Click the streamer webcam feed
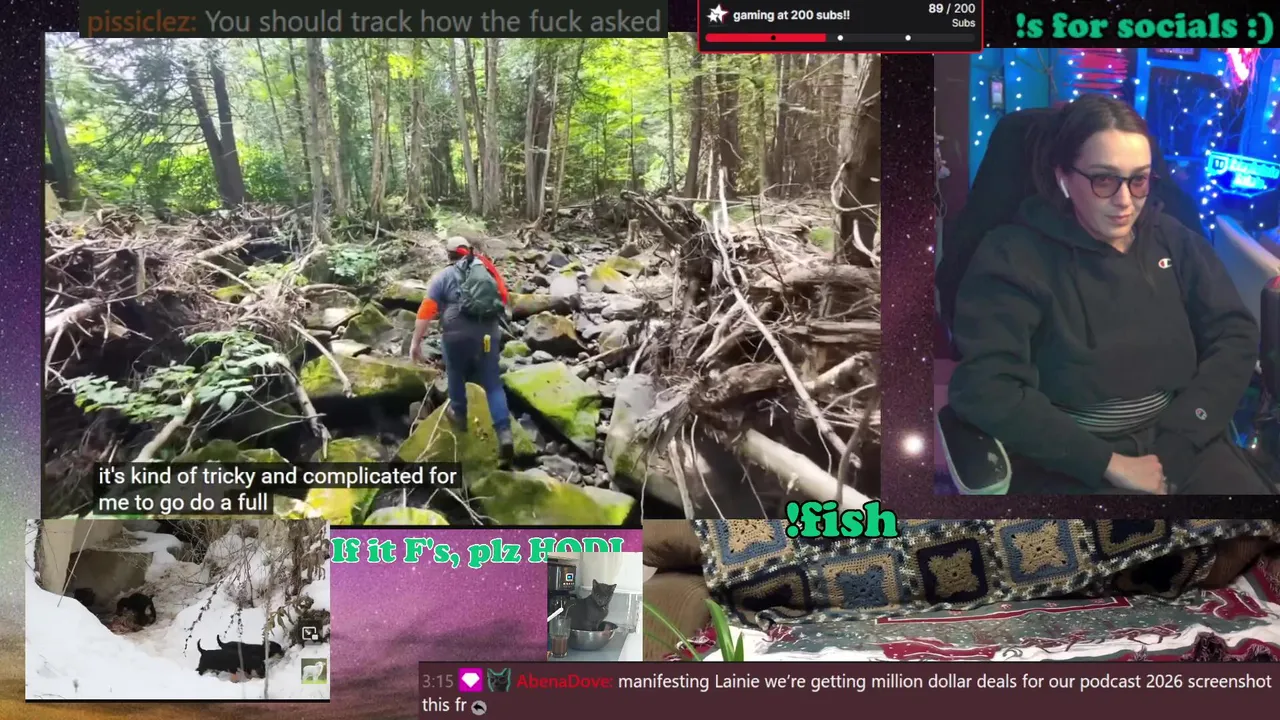The height and width of the screenshot is (720, 1280). click(1106, 270)
